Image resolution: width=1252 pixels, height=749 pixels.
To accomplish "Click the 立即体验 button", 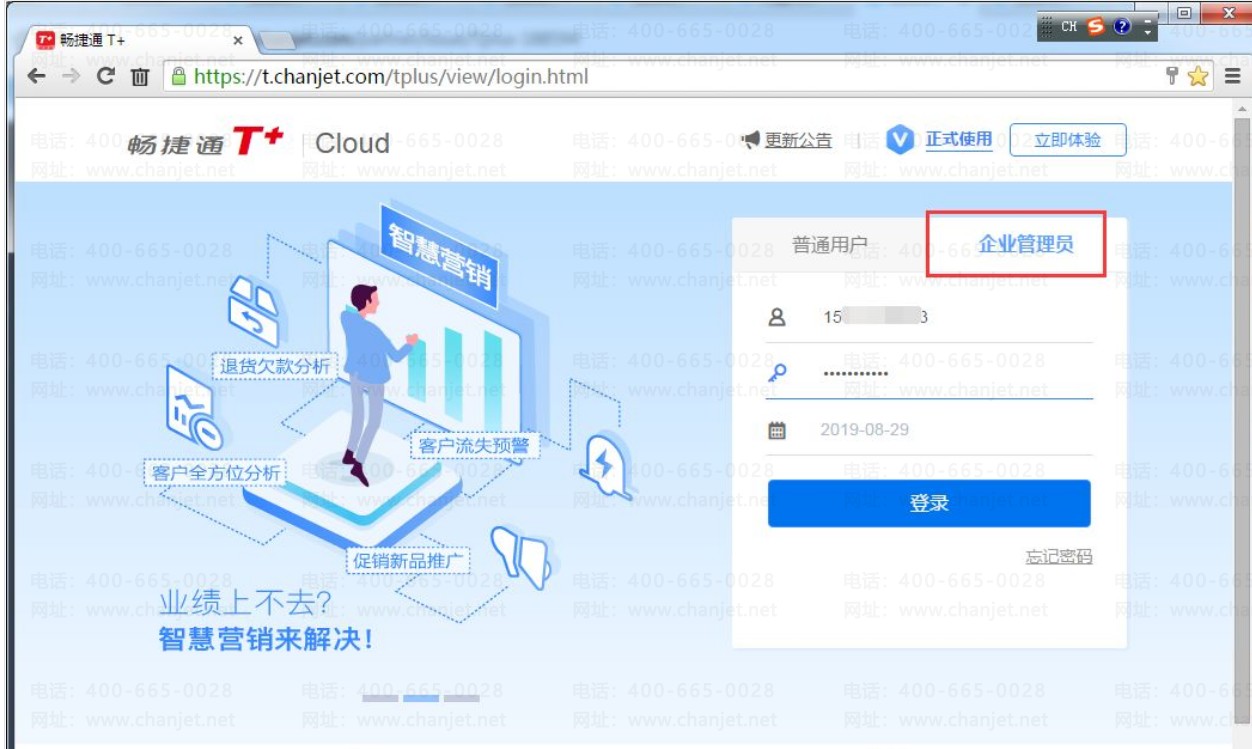I will (x=1068, y=140).
